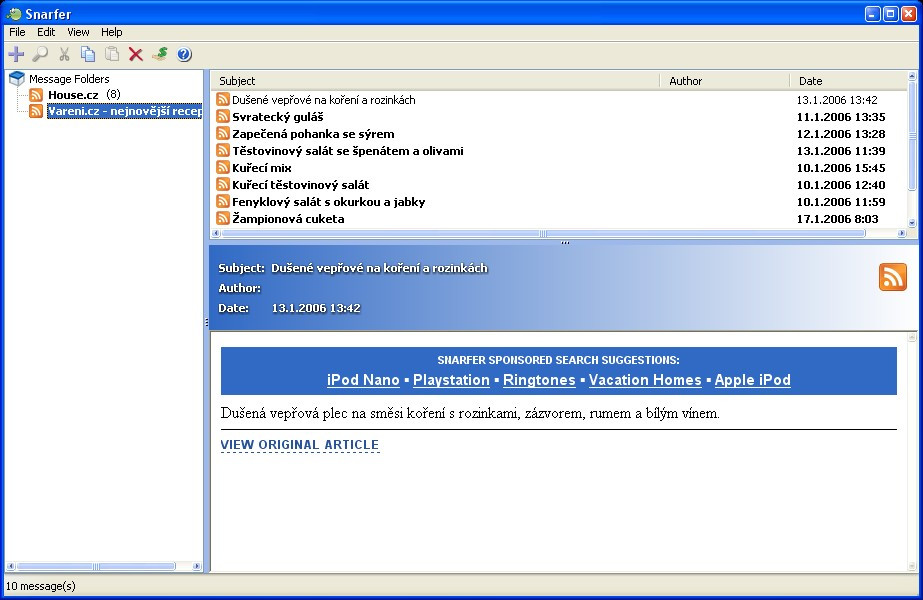This screenshot has height=600, width=923.
Task: Open help with the question mark icon
Action: point(184,54)
